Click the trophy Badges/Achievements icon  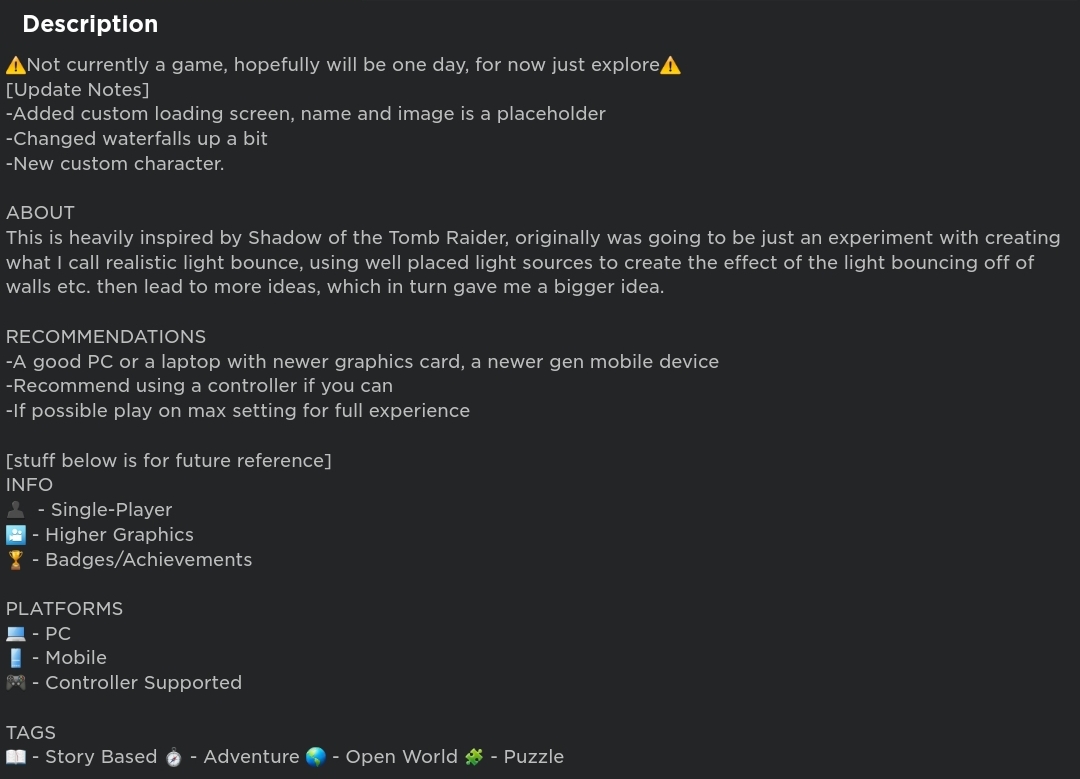click(16, 559)
